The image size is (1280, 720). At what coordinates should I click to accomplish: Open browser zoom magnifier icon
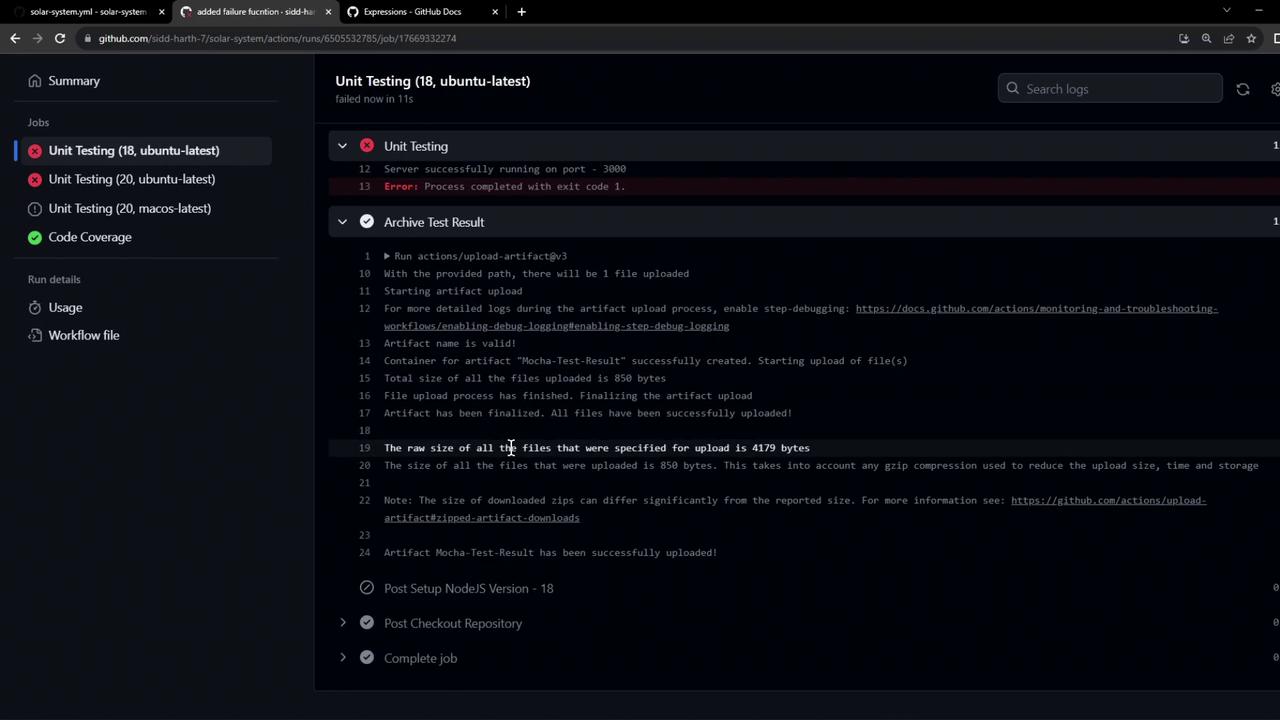(x=1206, y=38)
